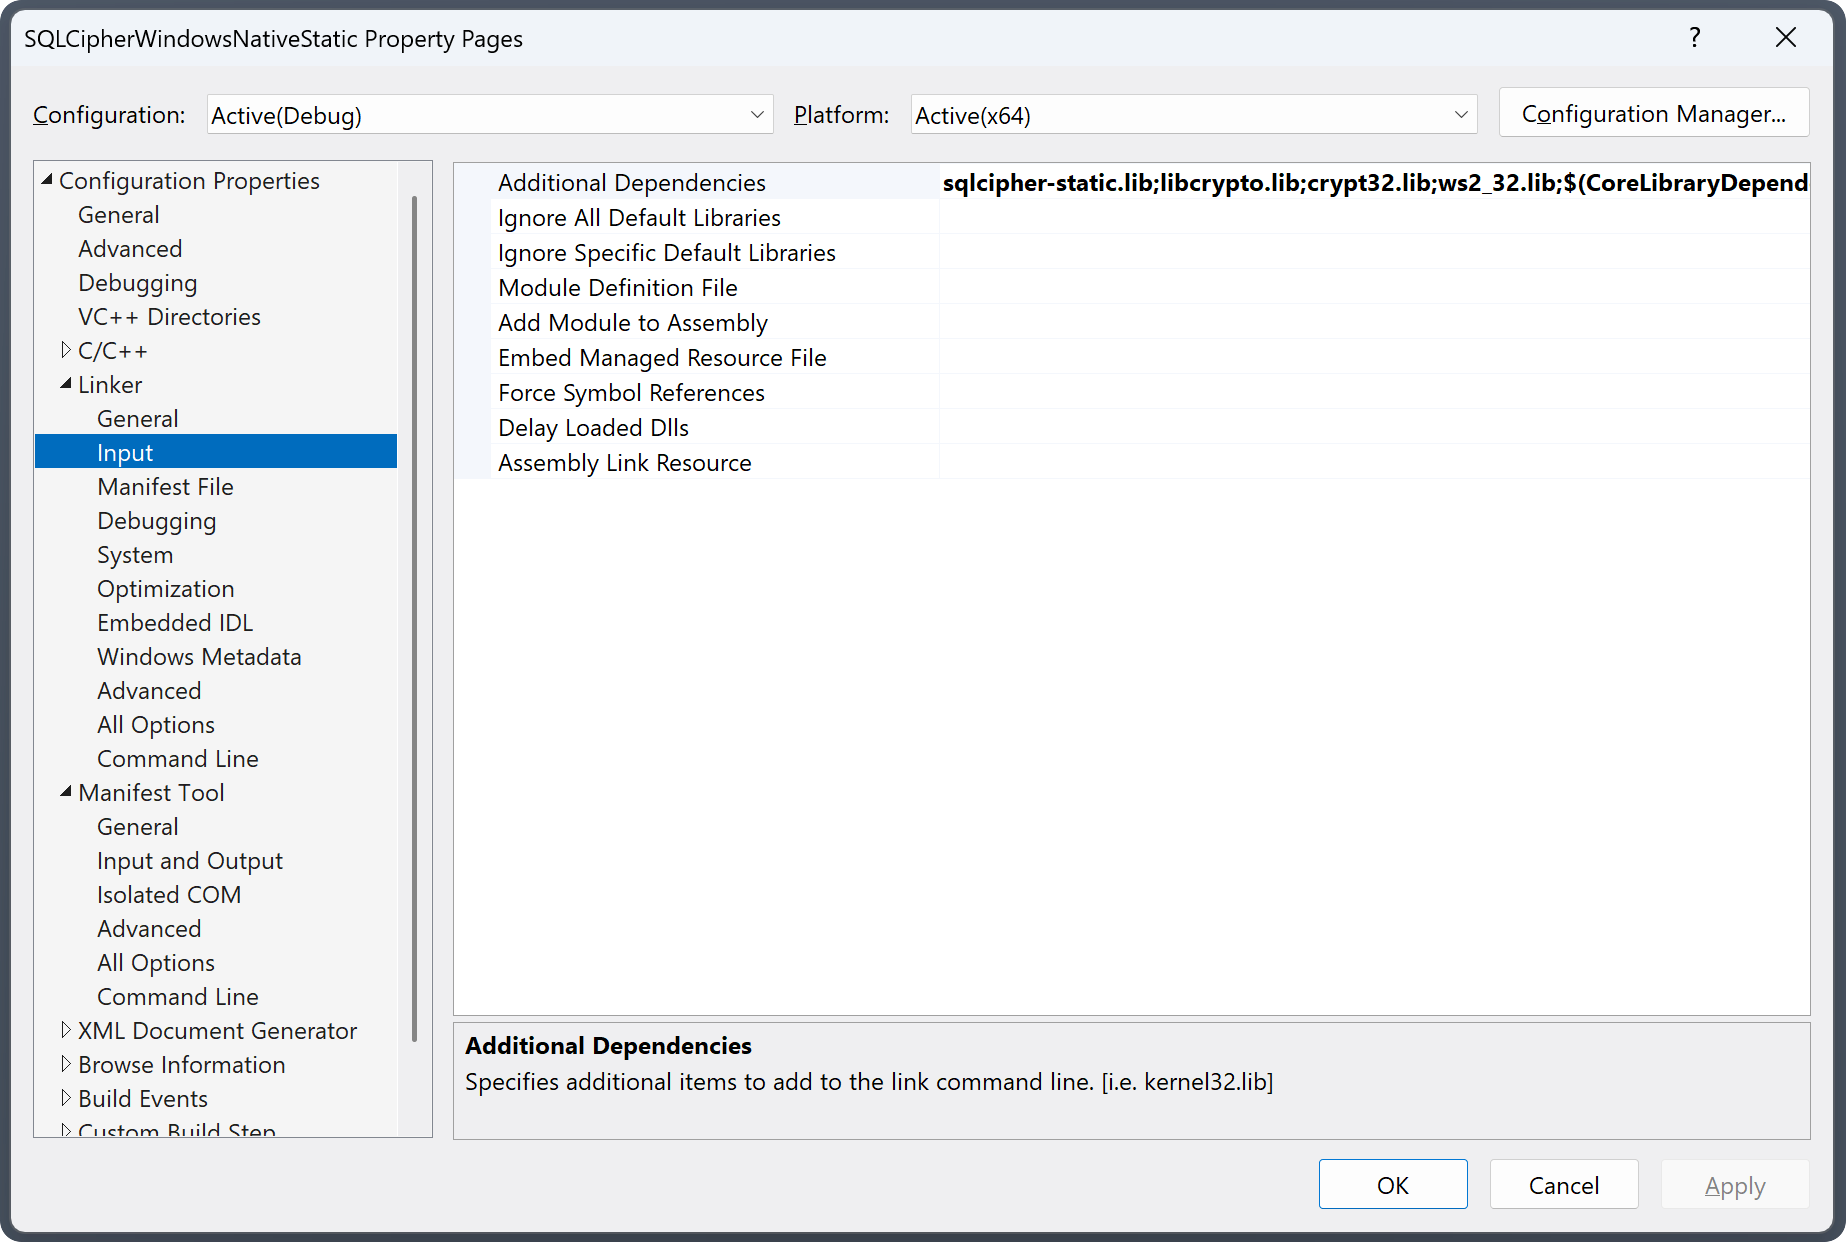Select Module Definition File property
This screenshot has width=1846, height=1242.
(x=618, y=288)
